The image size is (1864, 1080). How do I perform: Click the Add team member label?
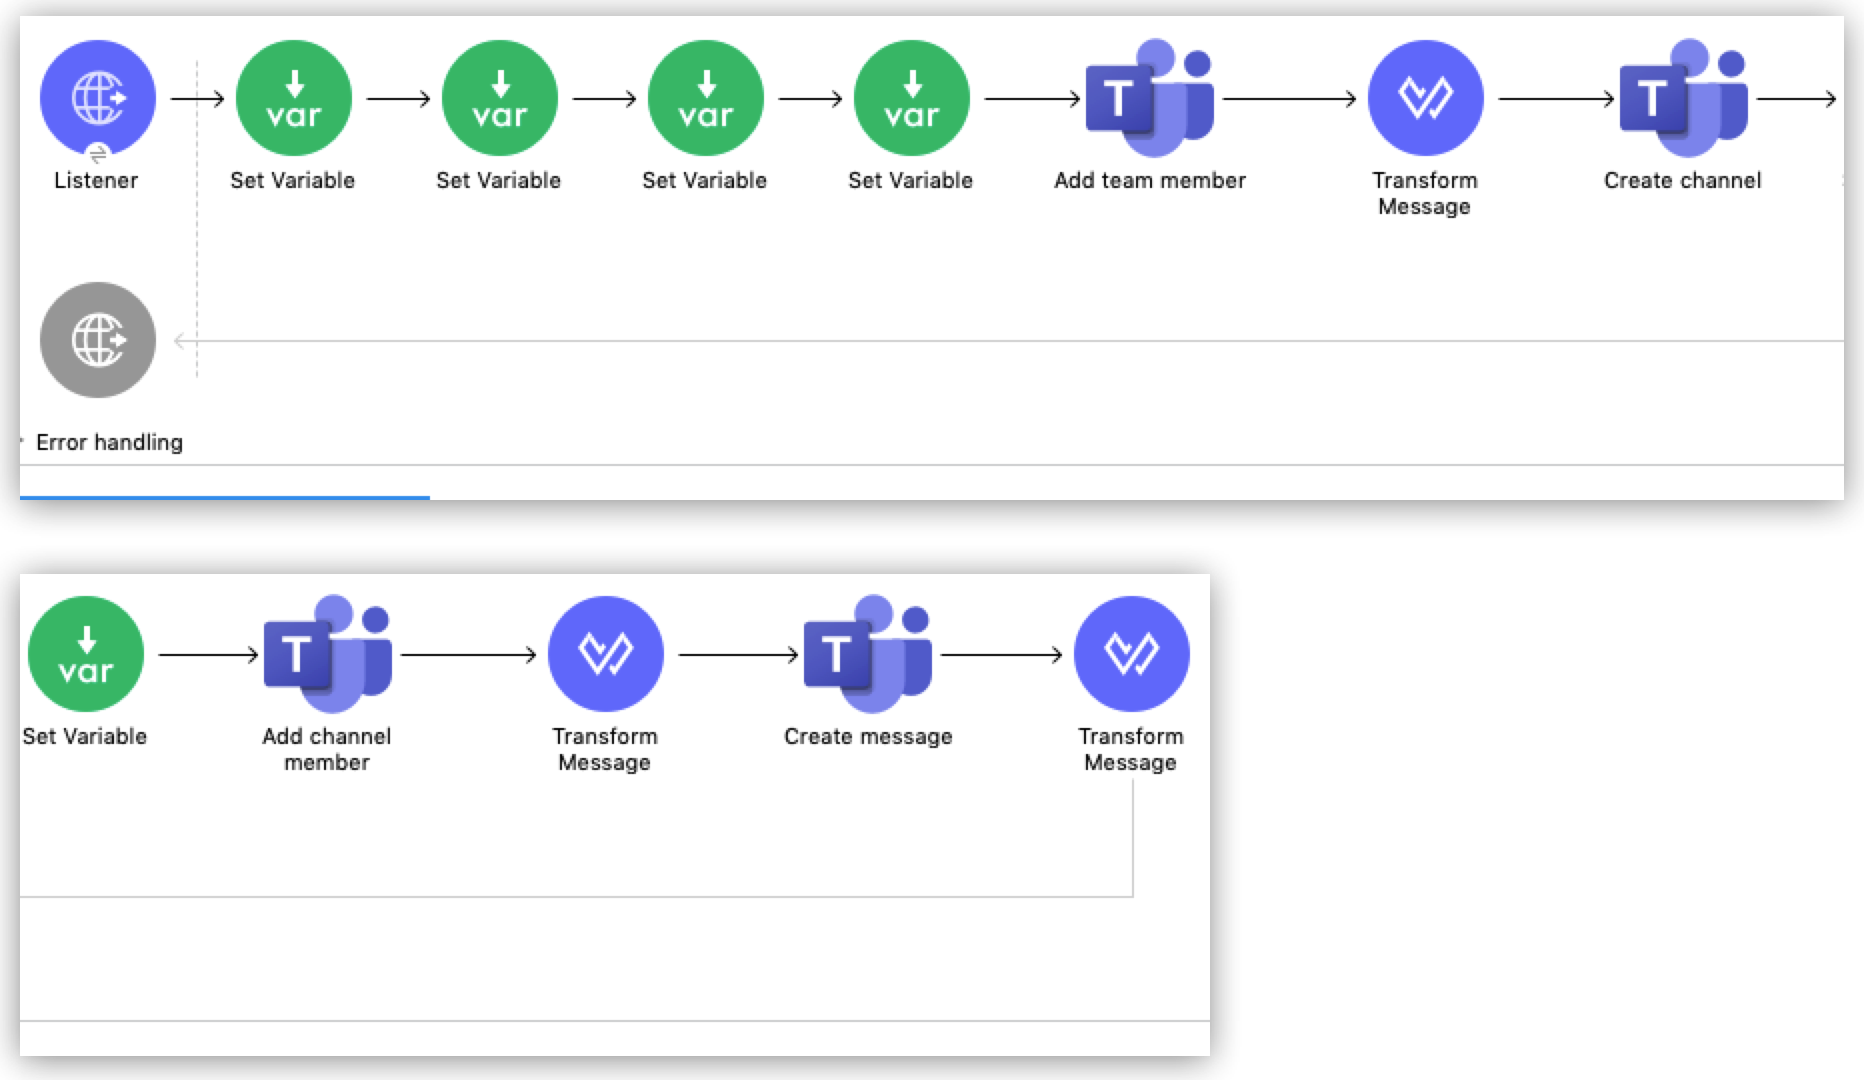coord(1149,180)
